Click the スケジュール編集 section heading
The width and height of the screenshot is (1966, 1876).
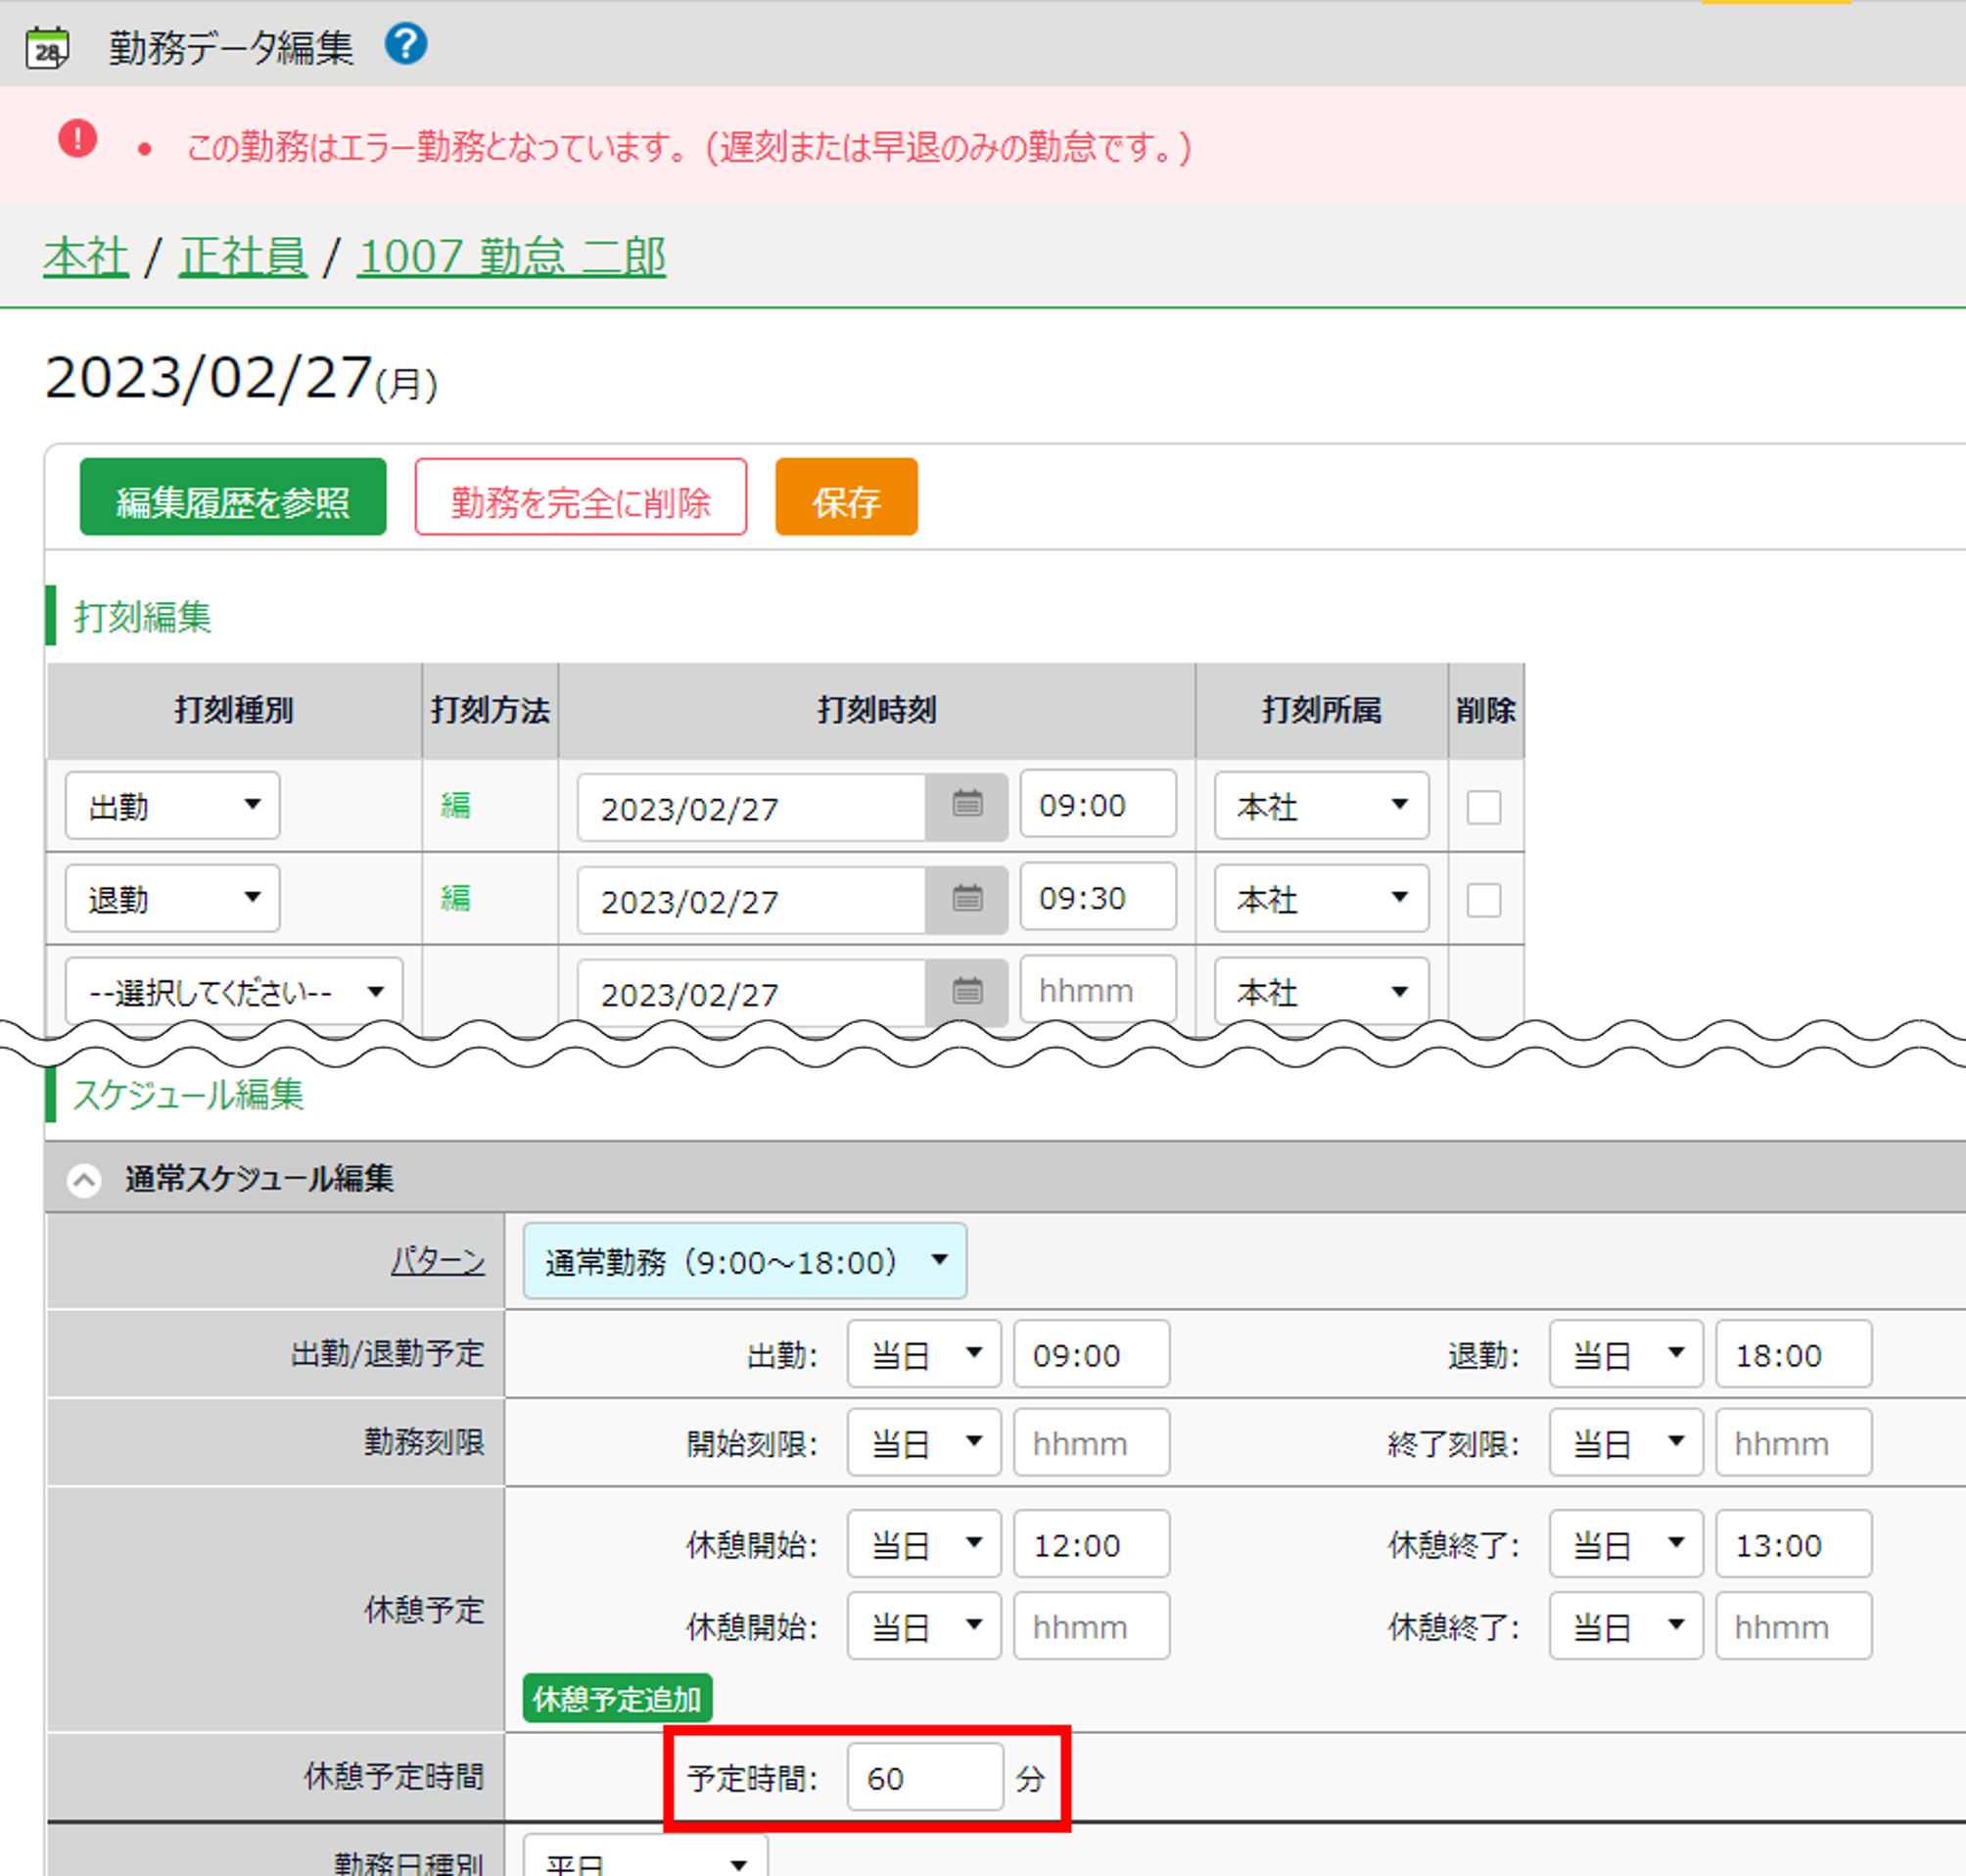[188, 1094]
